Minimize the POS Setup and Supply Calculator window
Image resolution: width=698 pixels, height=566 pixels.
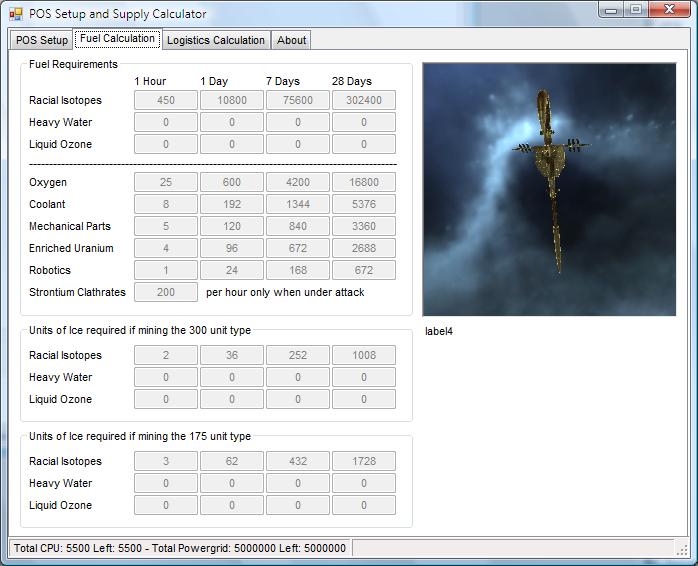pyautogui.click(x=611, y=10)
